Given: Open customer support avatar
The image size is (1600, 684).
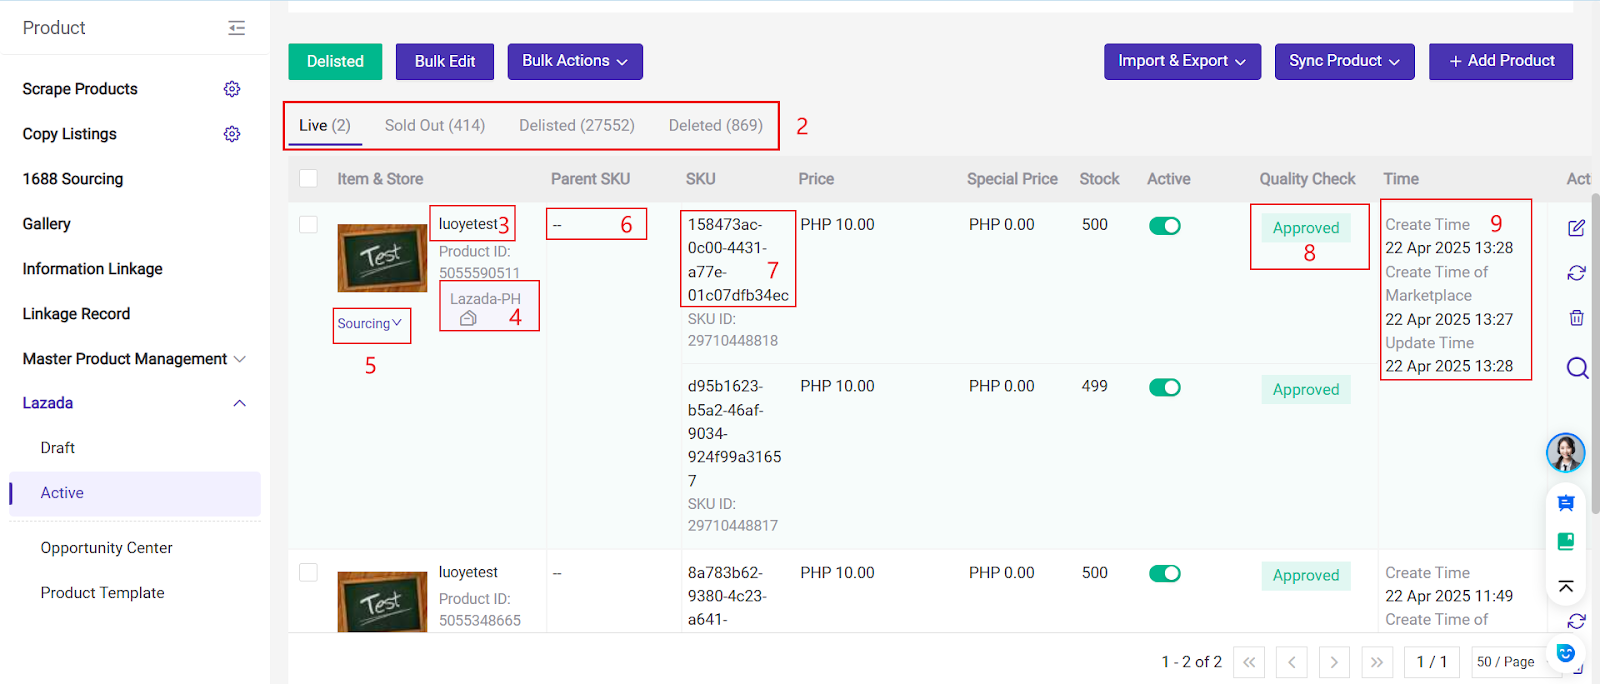Looking at the screenshot, I should click(x=1565, y=452).
